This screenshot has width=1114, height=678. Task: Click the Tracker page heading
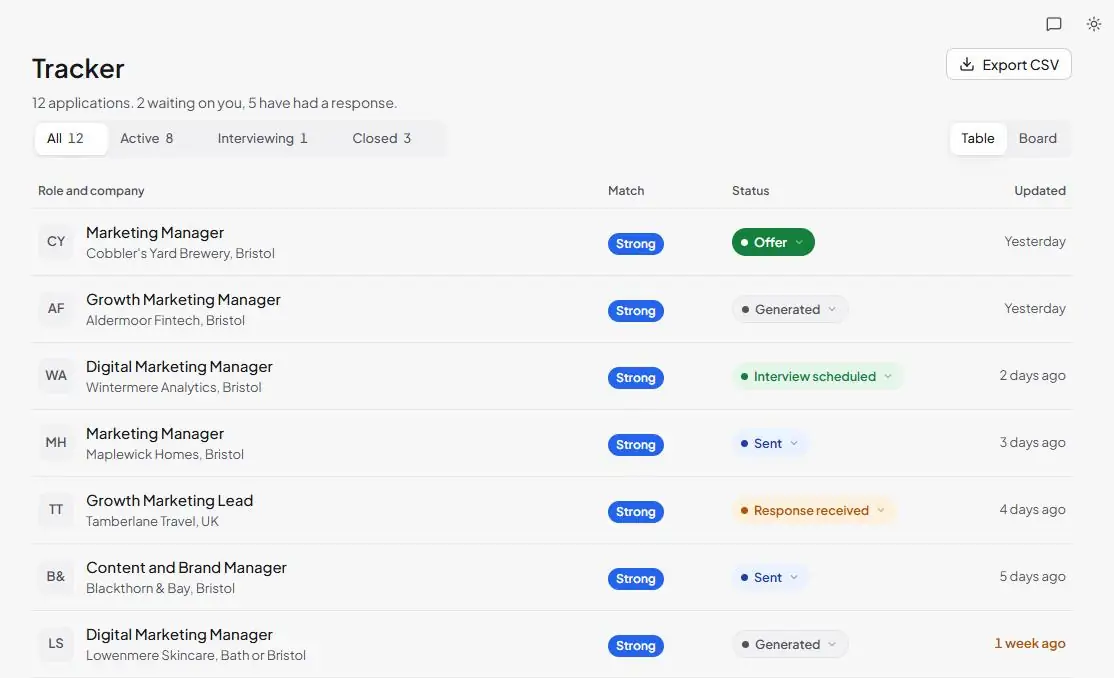coord(78,69)
